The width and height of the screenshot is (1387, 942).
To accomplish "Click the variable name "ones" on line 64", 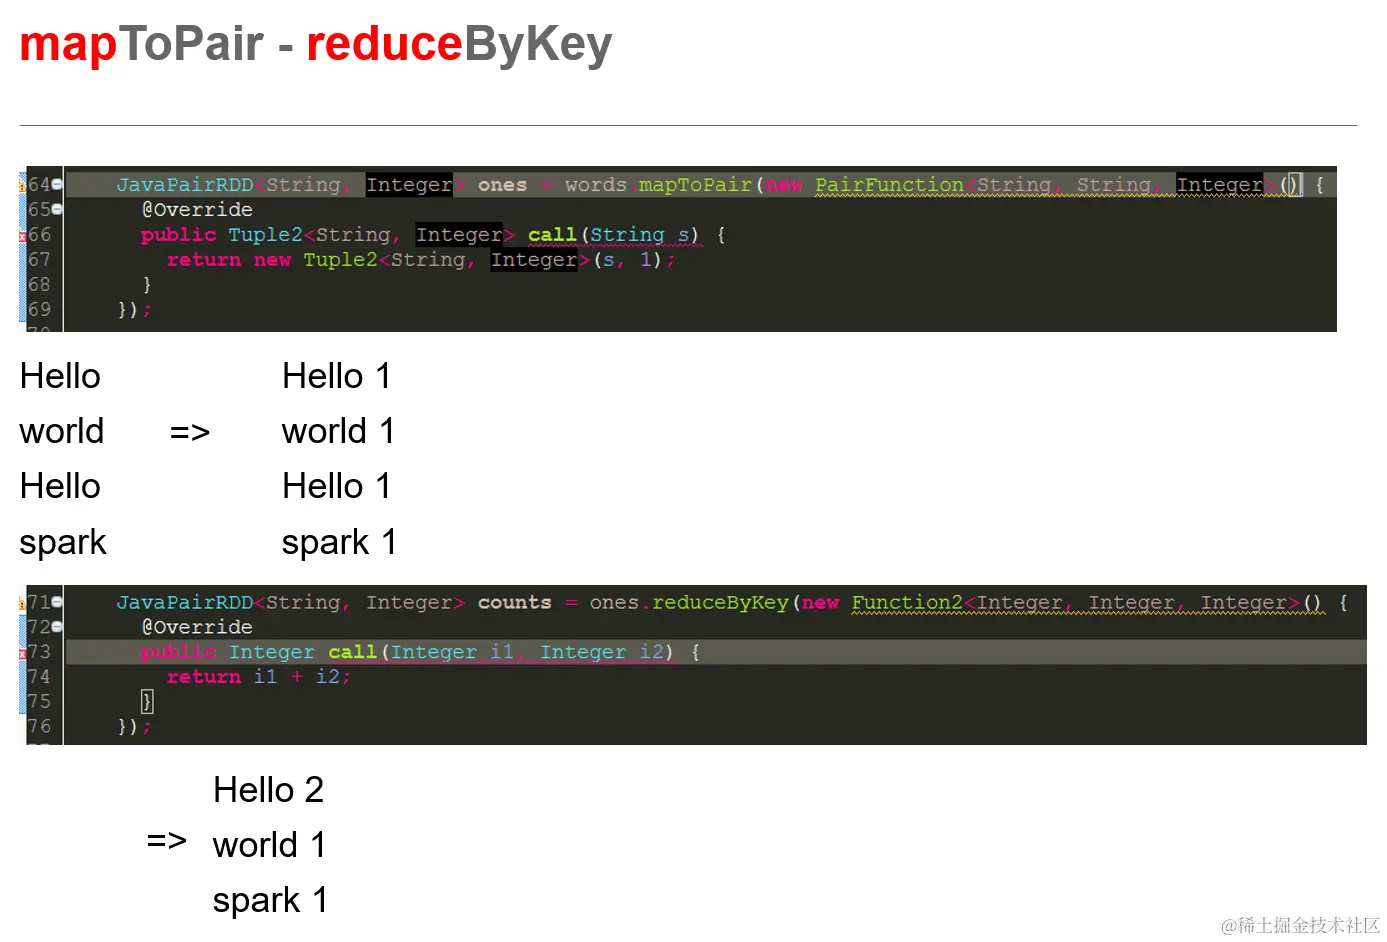I will click(x=502, y=185).
